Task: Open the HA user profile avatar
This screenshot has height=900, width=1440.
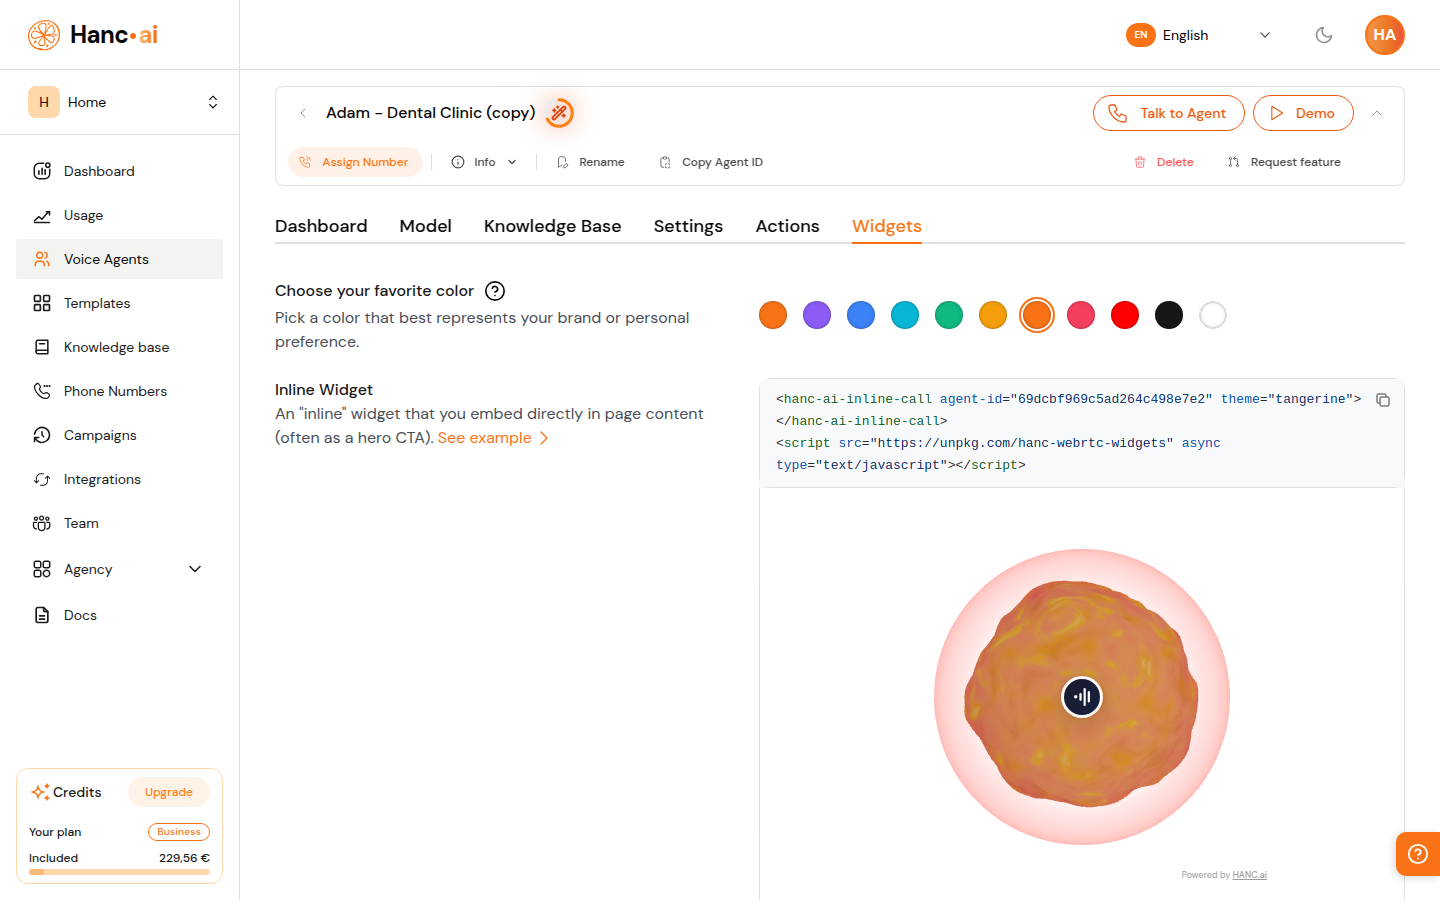Action: 1384,35
